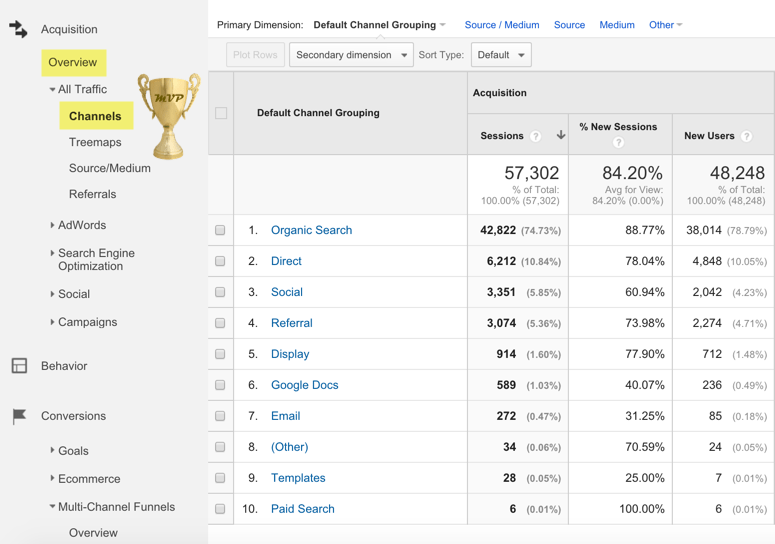Viewport: 775px width, 544px height.
Task: Open the Source/Medium sidebar report
Action: (110, 168)
